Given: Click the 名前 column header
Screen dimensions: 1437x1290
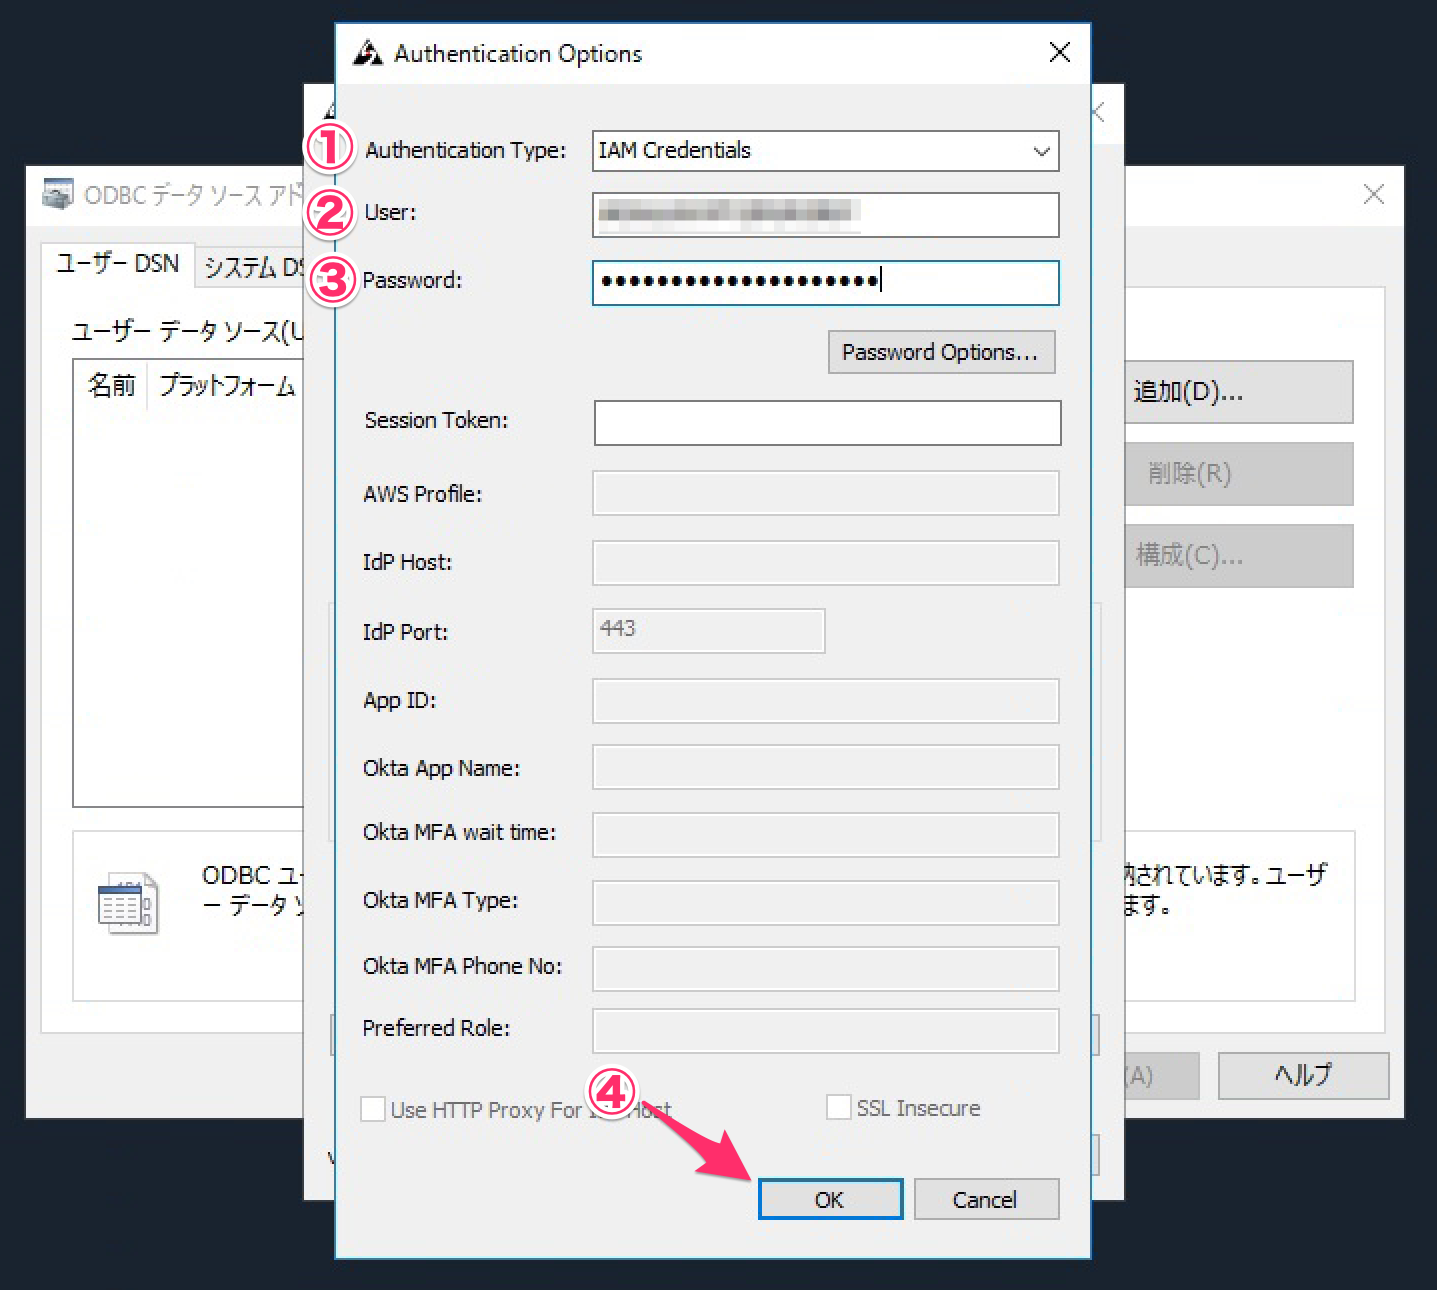Looking at the screenshot, I should coord(111,386).
